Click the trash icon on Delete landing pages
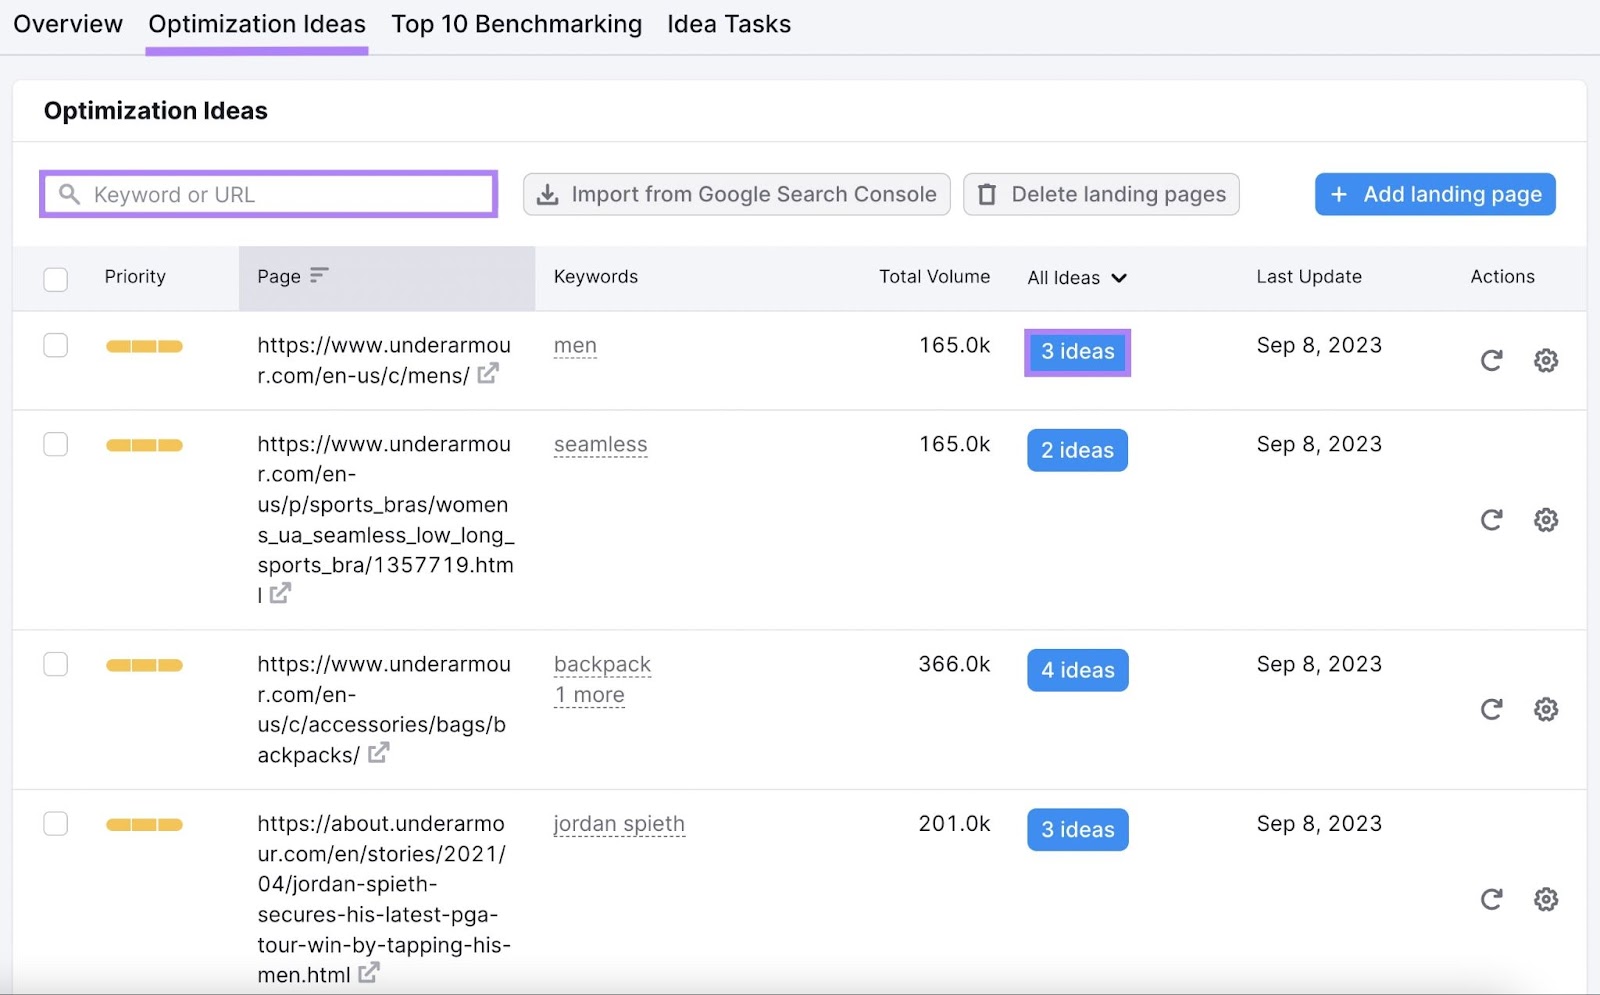Viewport: 1600px width, 995px height. [x=987, y=194]
